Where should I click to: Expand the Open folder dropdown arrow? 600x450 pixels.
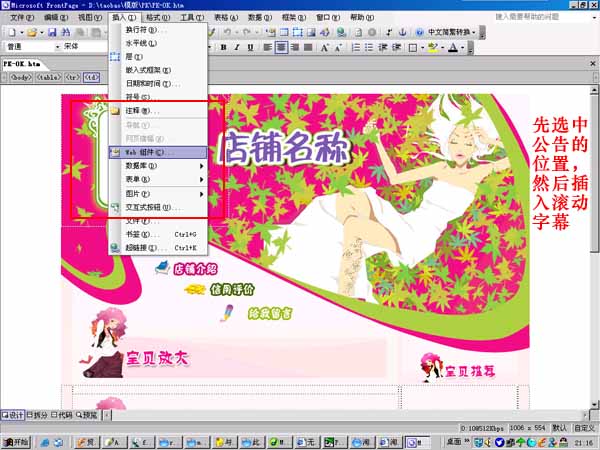(42, 33)
